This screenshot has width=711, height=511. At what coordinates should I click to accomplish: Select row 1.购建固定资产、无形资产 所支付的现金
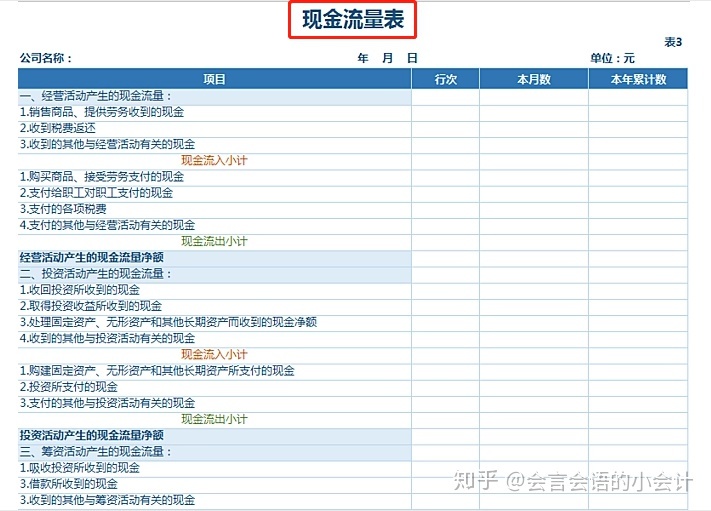[353, 371]
